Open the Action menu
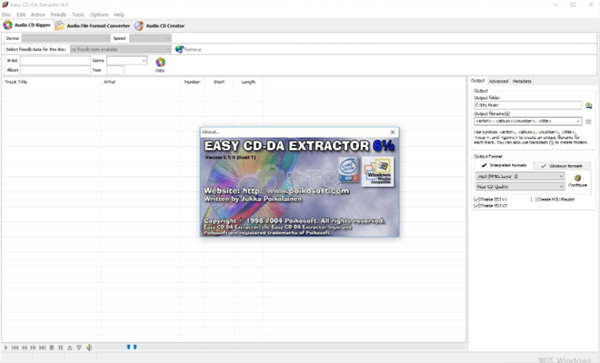Image resolution: width=600 pixels, height=363 pixels. click(38, 15)
